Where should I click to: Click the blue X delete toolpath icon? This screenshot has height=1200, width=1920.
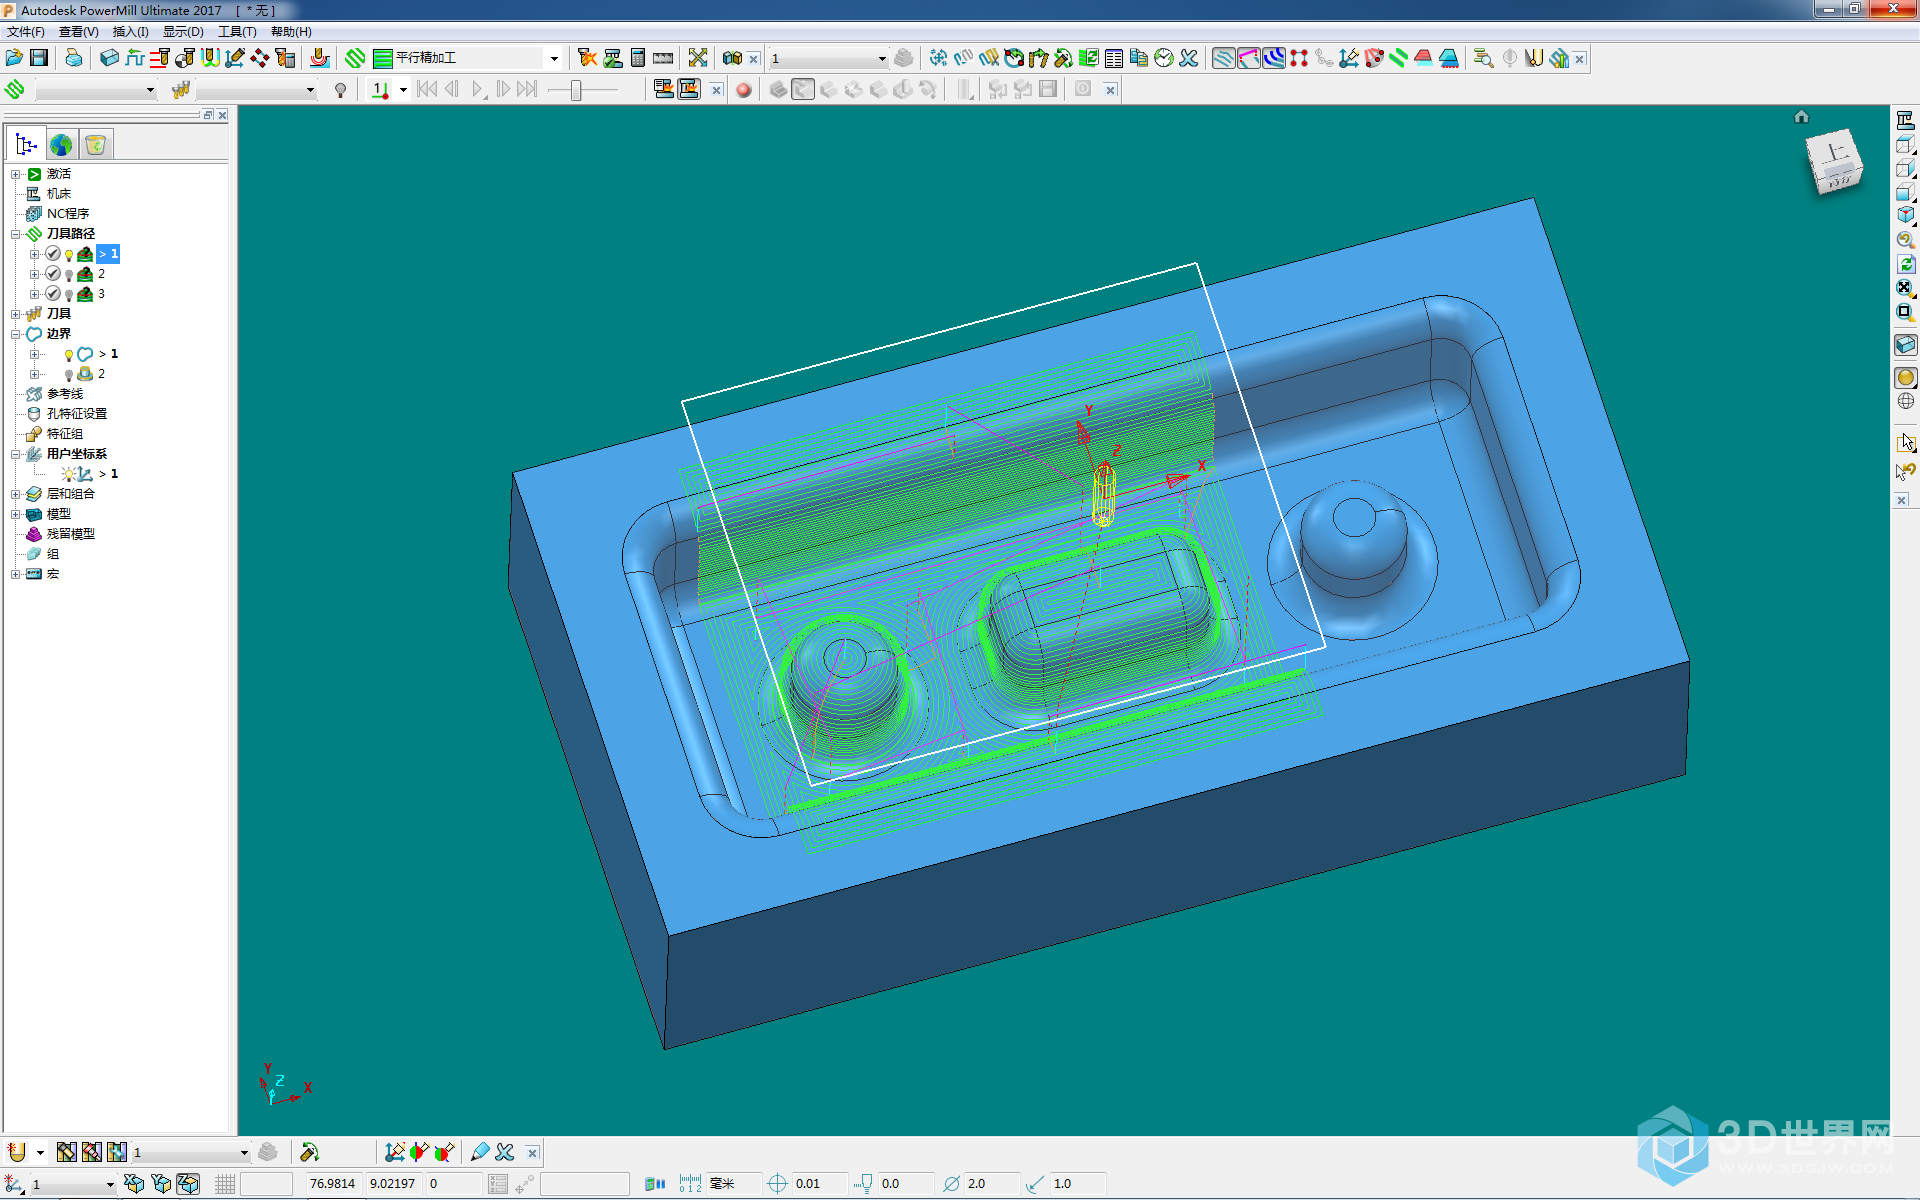pyautogui.click(x=1188, y=58)
